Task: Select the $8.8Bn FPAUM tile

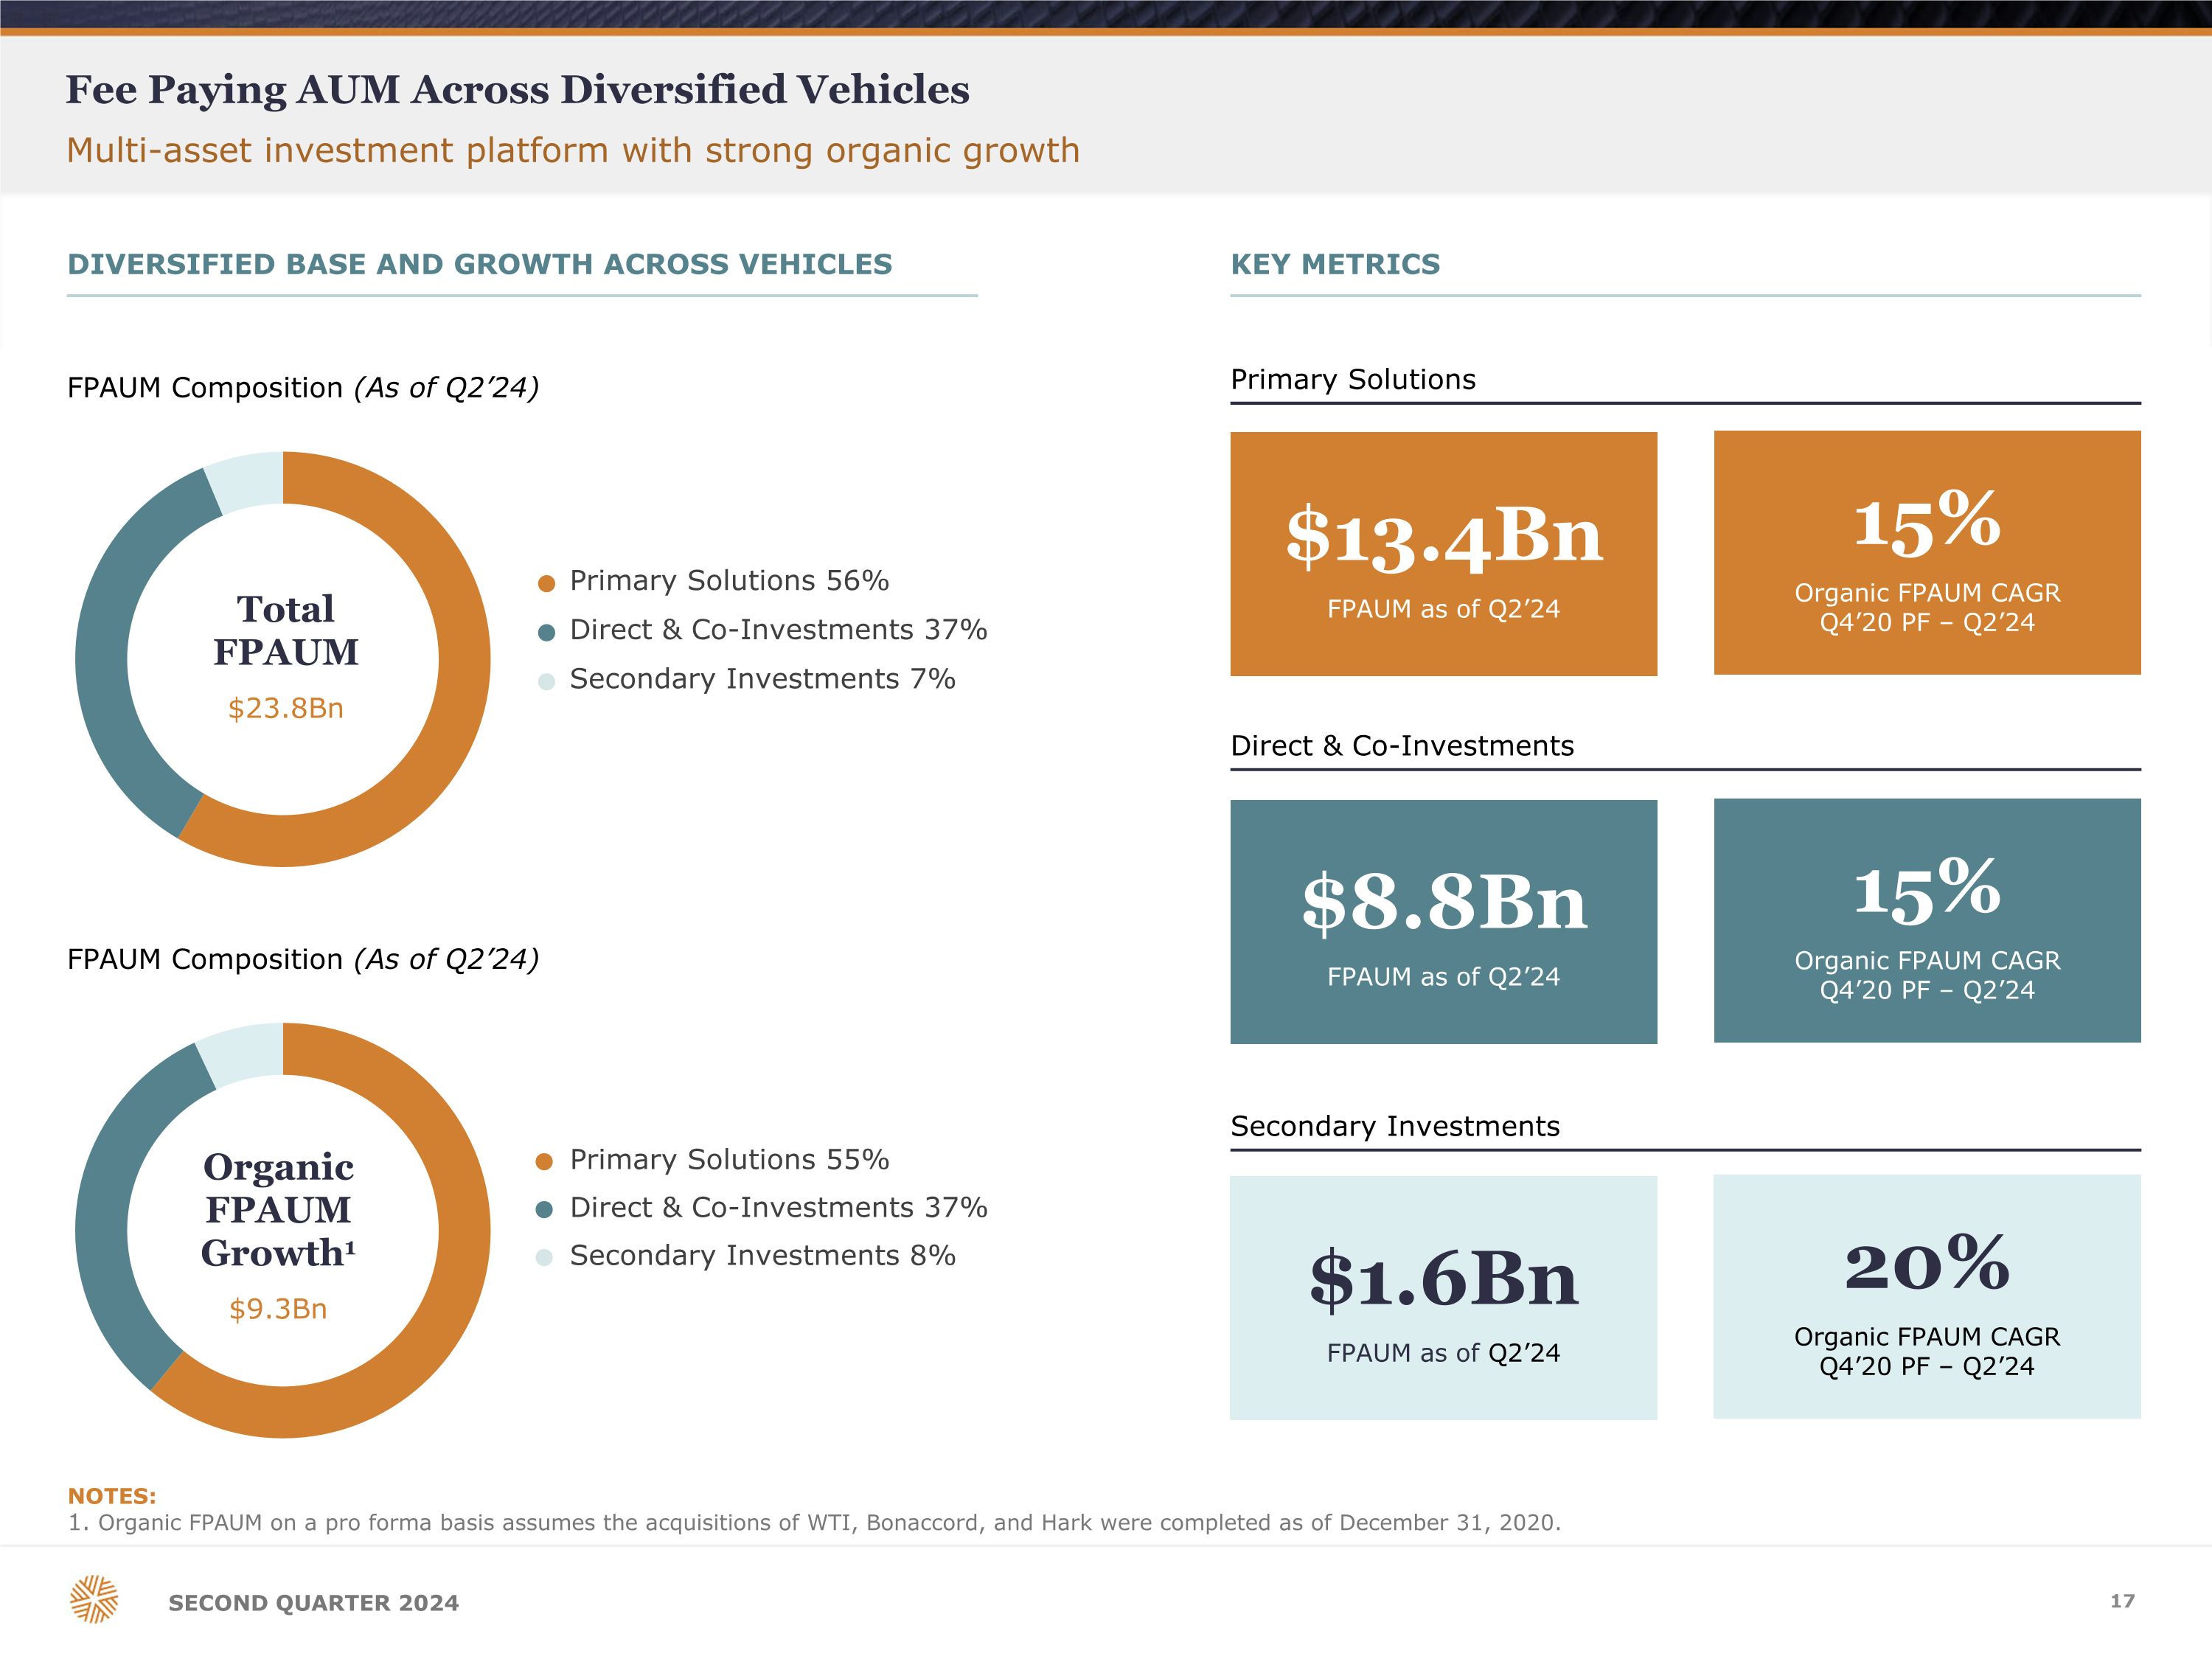Action: click(x=1443, y=921)
